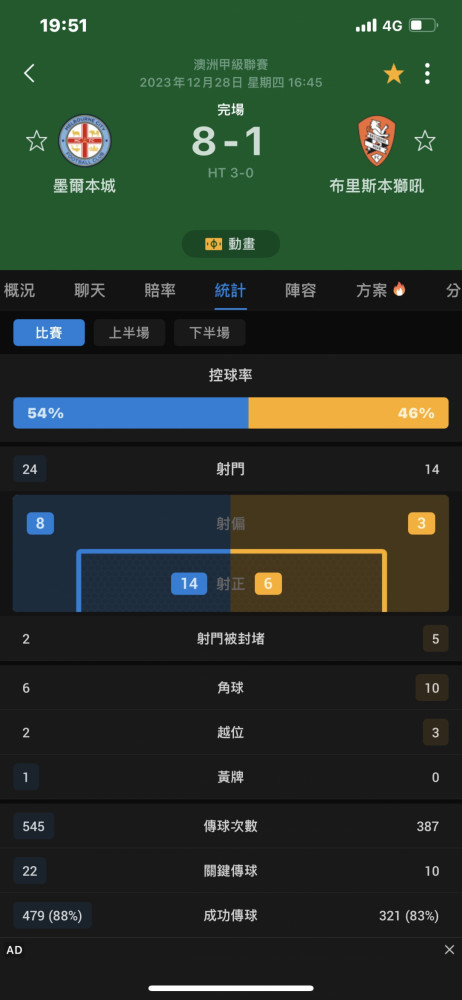The image size is (462, 1000).
Task: Tap the orange 46% possession bar
Action: point(348,413)
